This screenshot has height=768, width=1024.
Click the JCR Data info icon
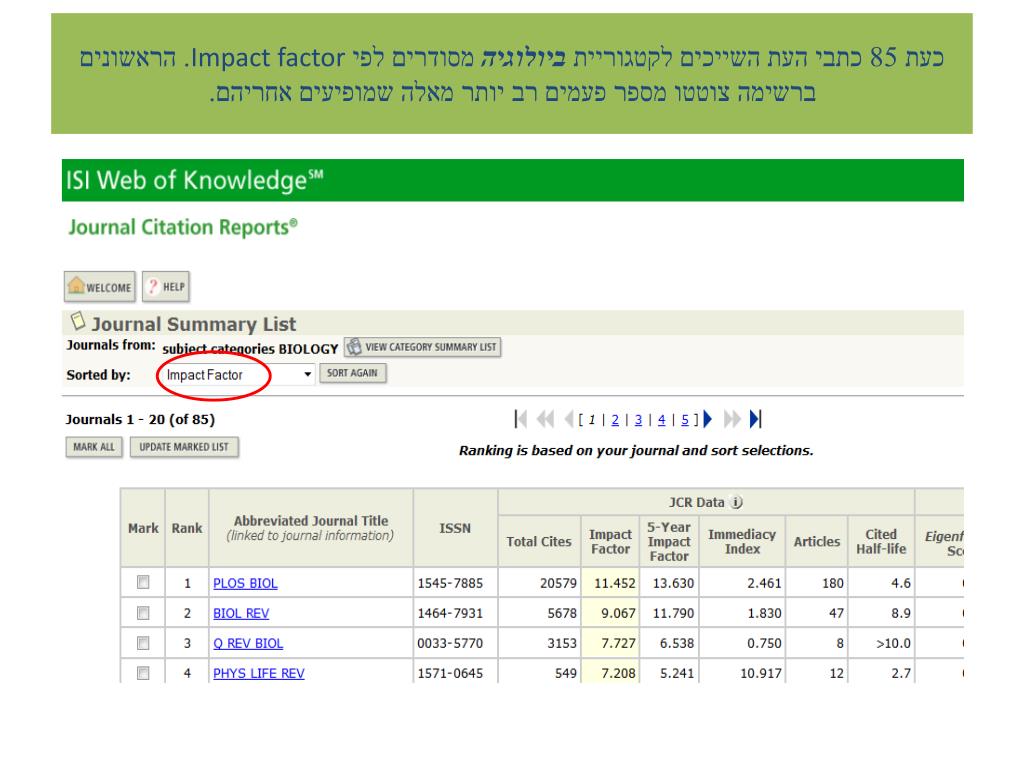click(x=737, y=502)
